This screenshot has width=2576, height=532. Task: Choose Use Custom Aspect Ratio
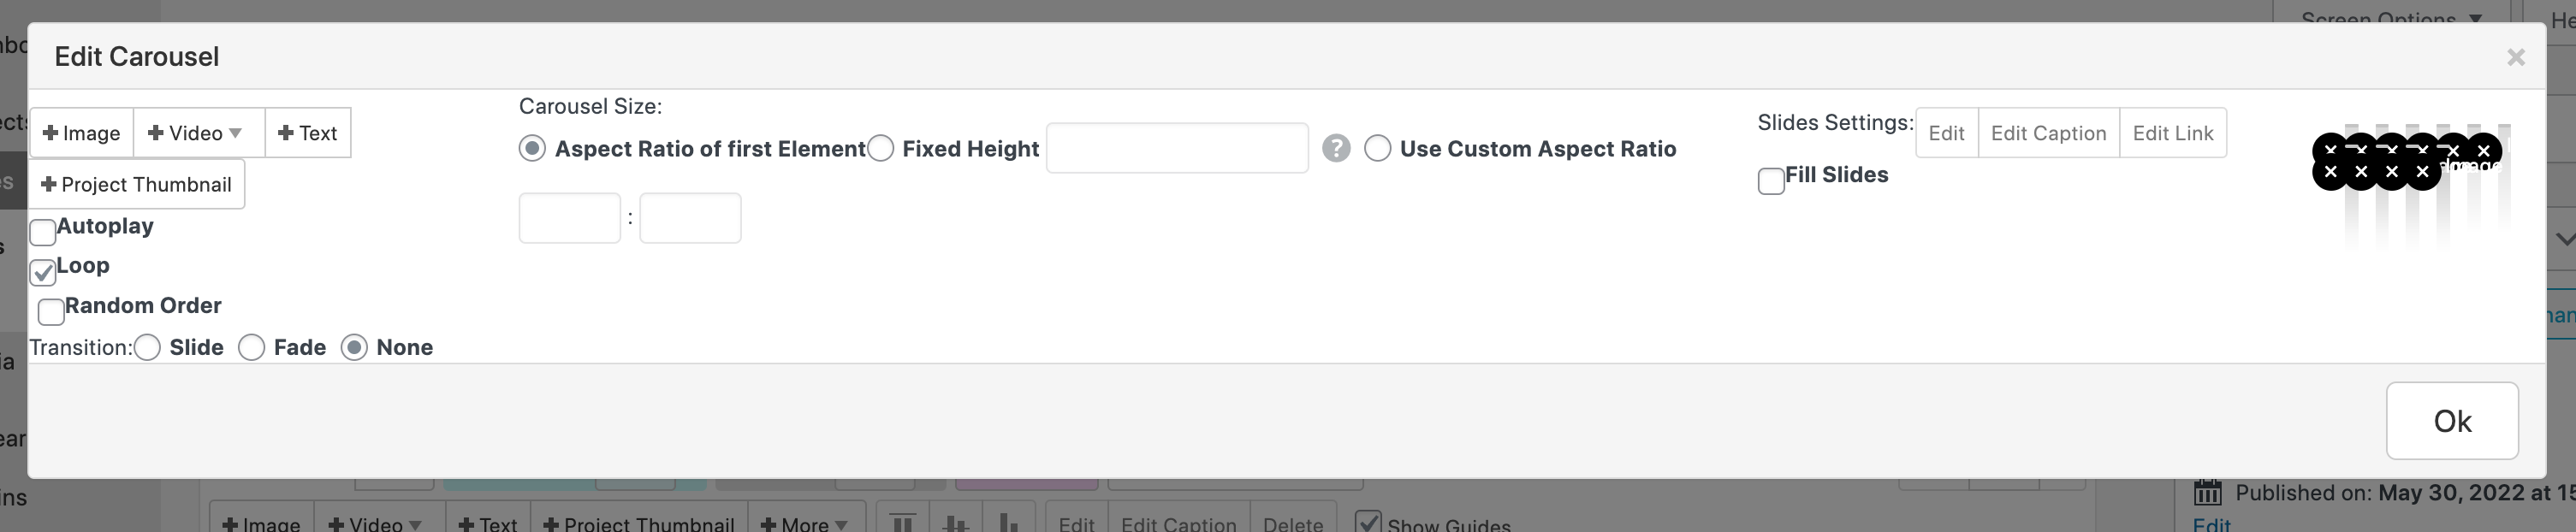point(1378,149)
